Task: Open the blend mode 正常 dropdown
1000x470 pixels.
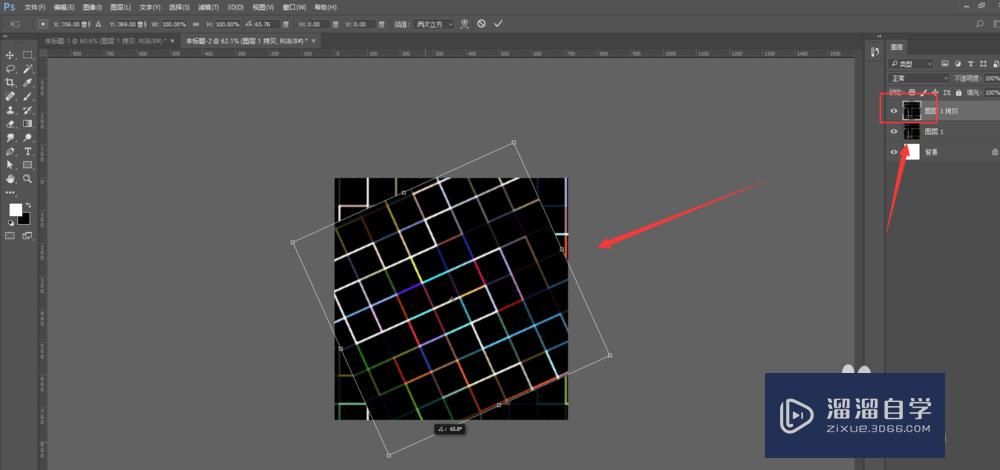Action: click(x=920, y=78)
